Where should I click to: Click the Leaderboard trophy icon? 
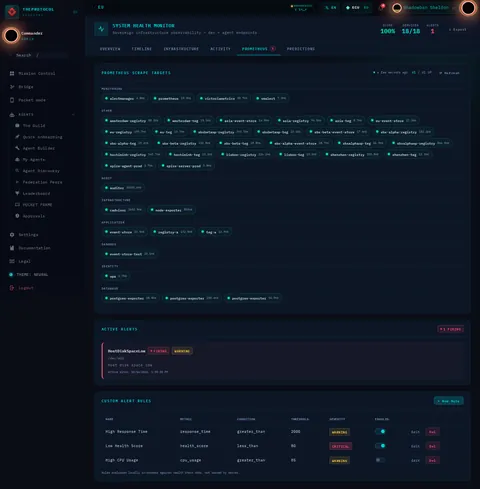[17, 193]
